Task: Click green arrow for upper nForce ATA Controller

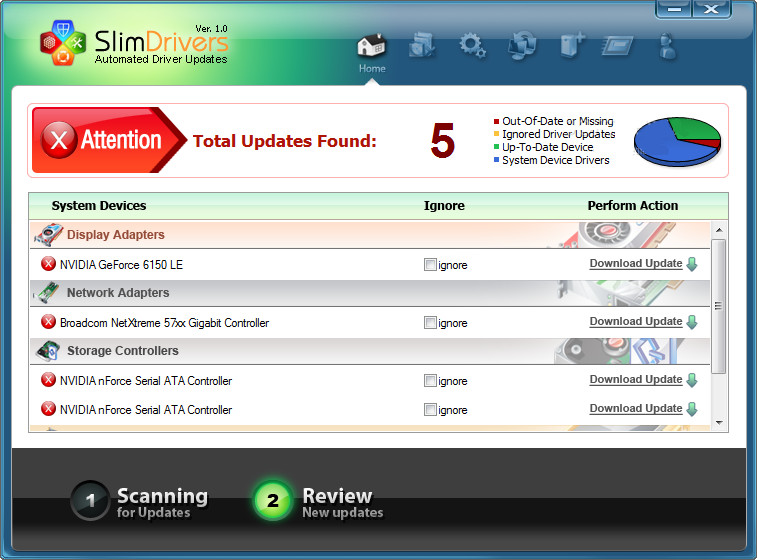Action: (692, 380)
